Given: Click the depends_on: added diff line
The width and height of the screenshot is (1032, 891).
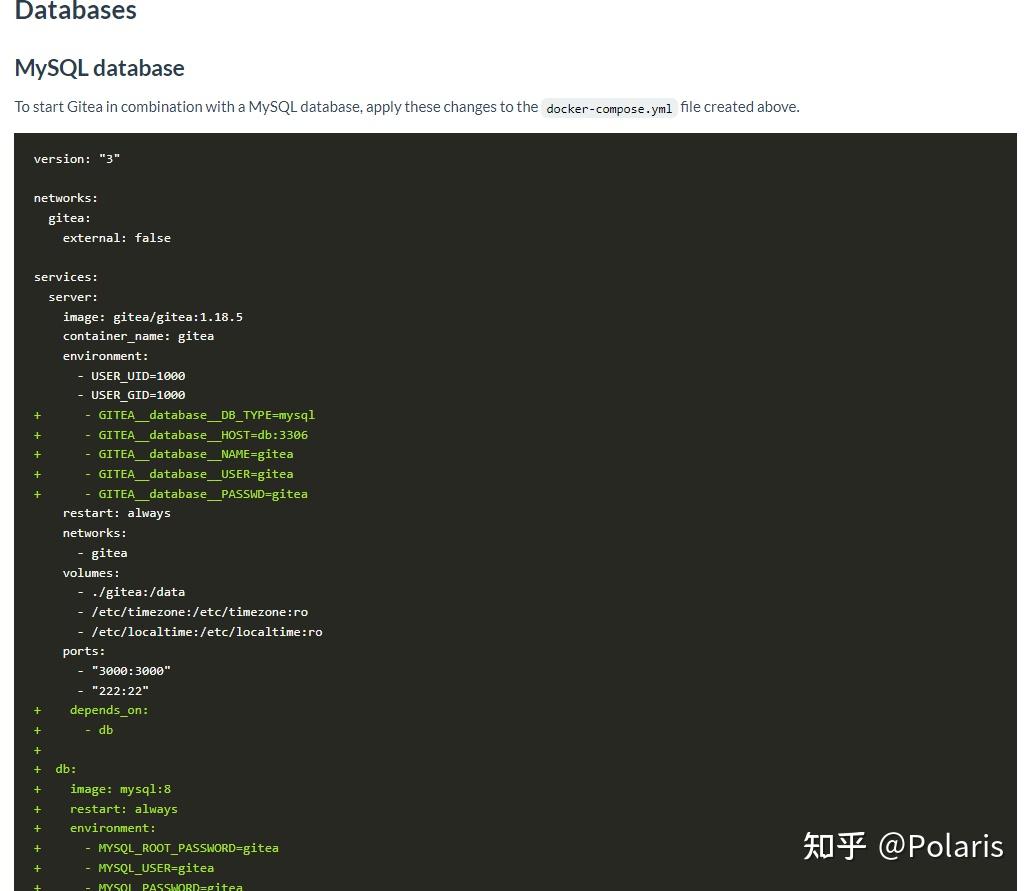Looking at the screenshot, I should pos(108,710).
